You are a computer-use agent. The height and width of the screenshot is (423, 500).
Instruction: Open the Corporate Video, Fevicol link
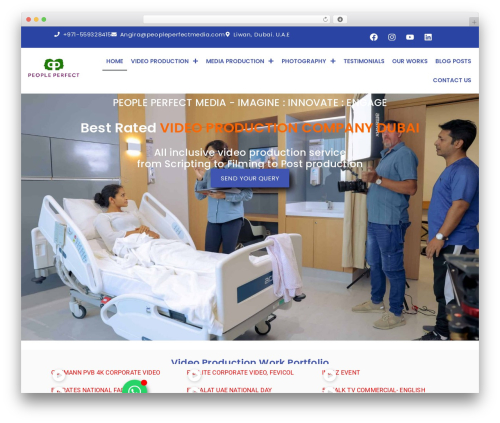(x=240, y=372)
